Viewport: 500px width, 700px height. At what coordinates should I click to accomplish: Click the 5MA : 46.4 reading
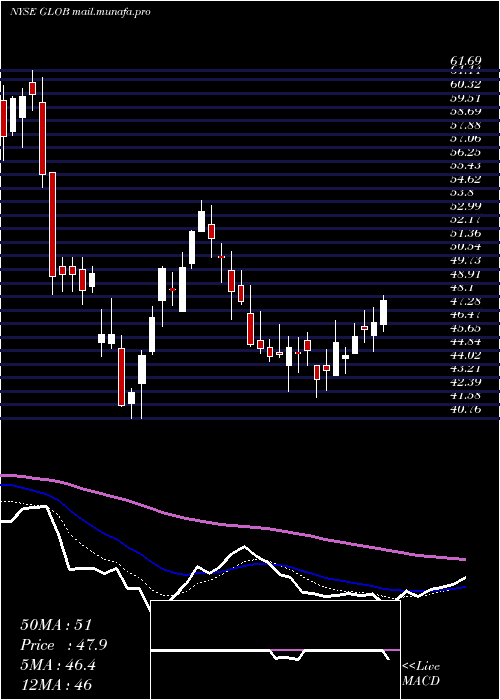point(58,665)
